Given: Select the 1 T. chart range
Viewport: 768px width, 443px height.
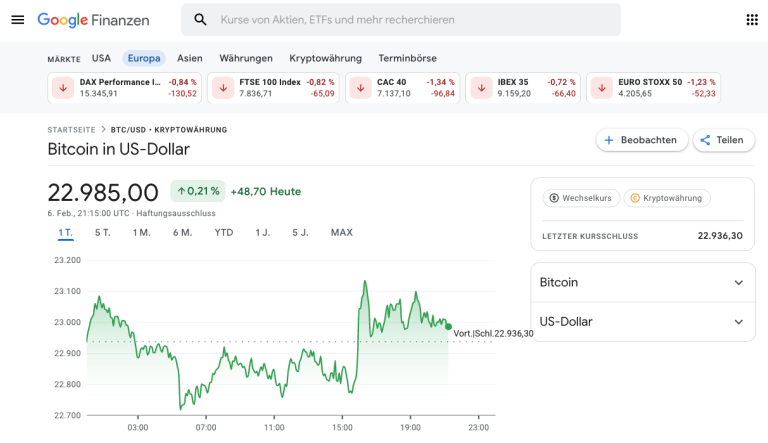Looking at the screenshot, I should (66, 233).
